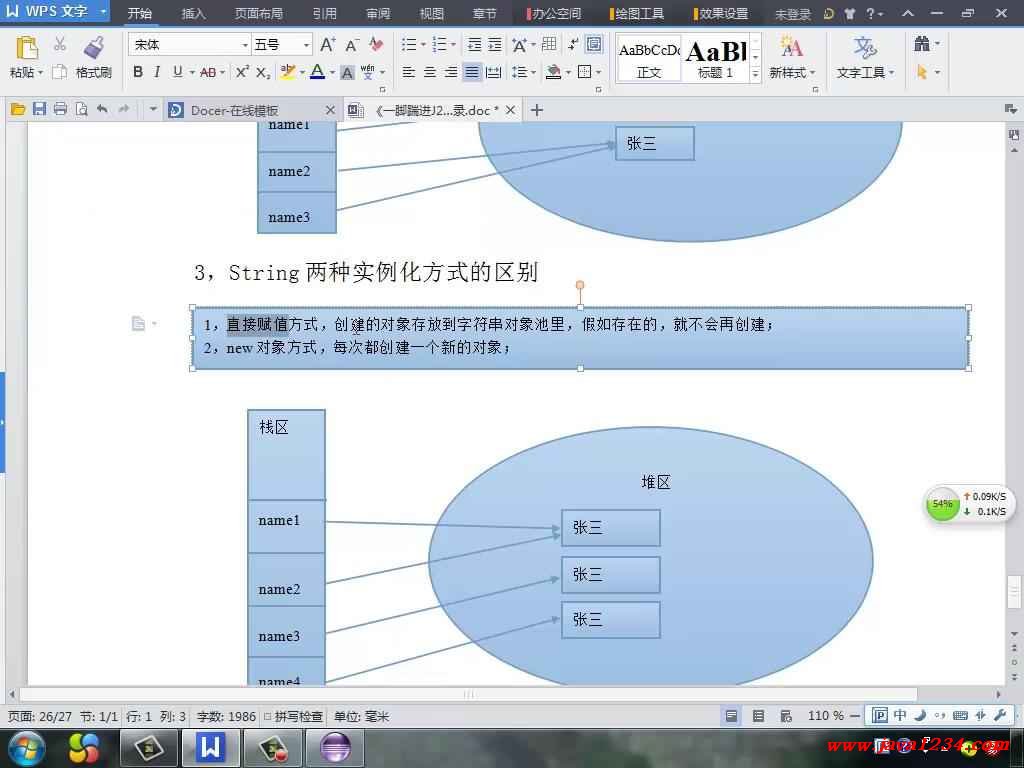Expand the font name dropdown showing 宋体
The height and width of the screenshot is (768, 1024).
[245, 45]
